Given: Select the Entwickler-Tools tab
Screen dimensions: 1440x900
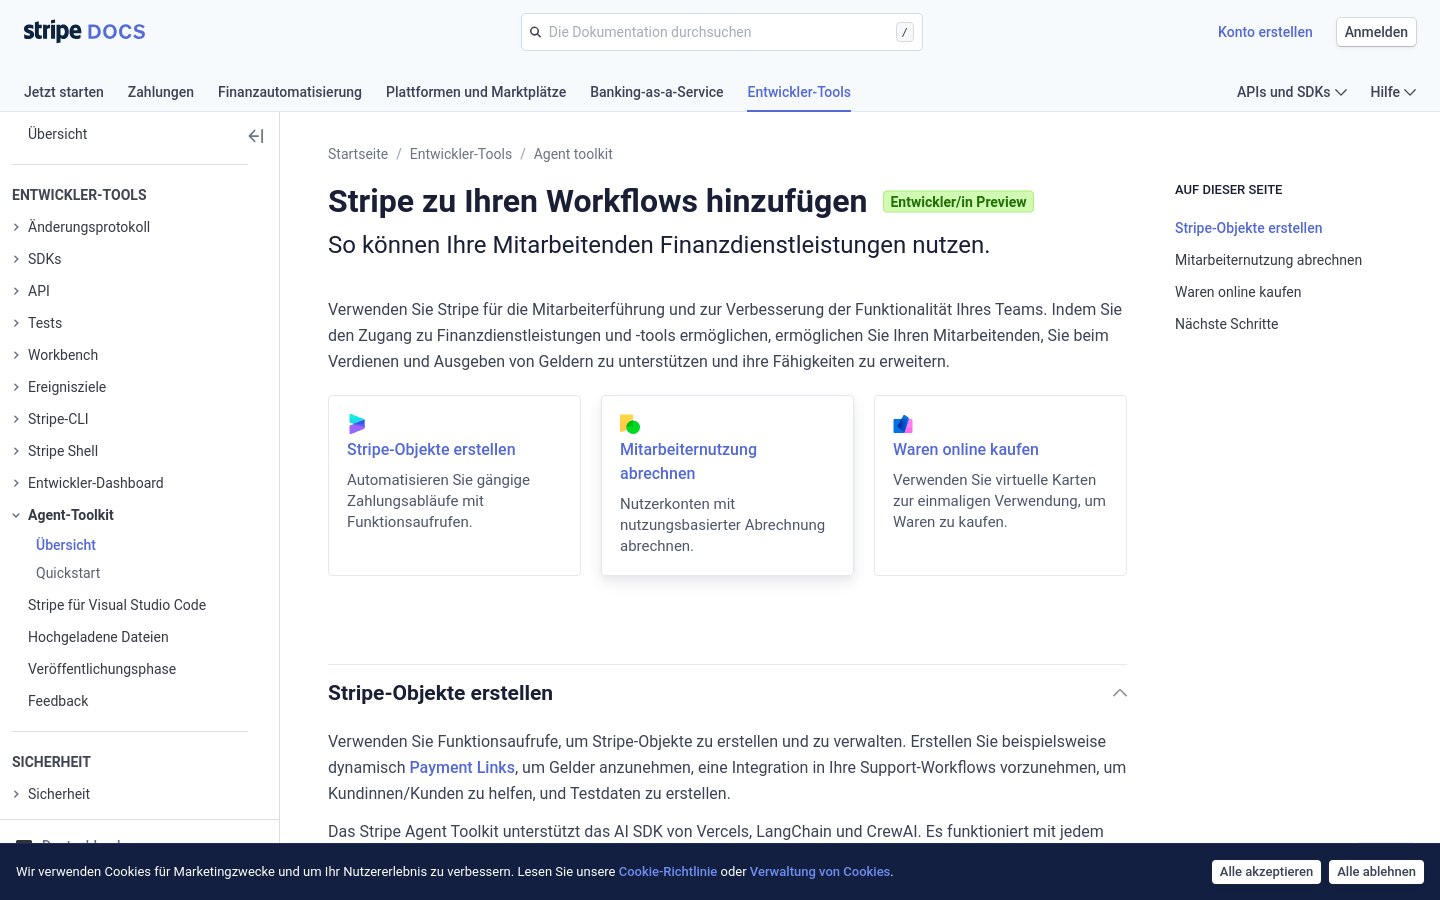Looking at the screenshot, I should [799, 92].
